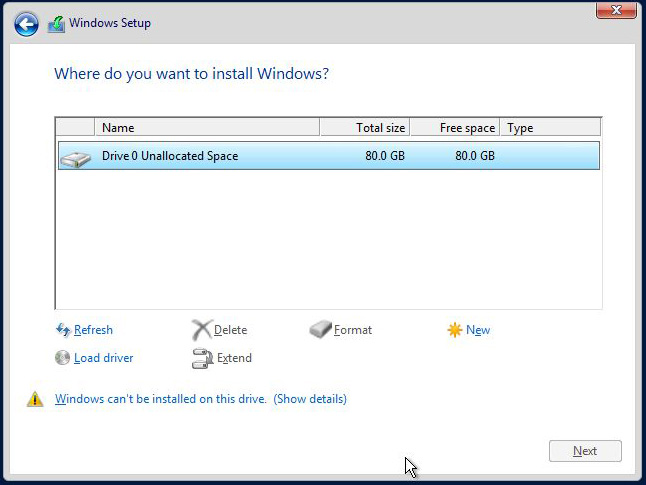
Task: Click the Windows Setup title bar icon
Action: tap(57, 24)
